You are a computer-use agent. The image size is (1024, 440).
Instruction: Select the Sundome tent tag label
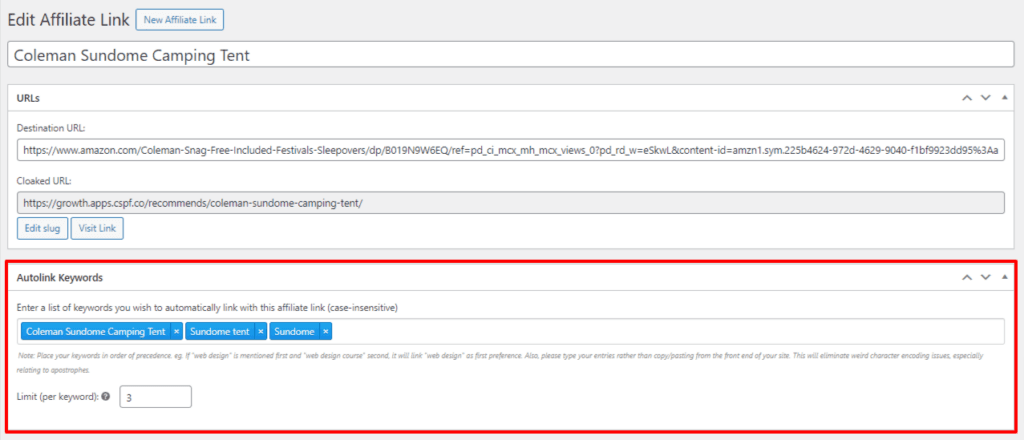point(220,332)
